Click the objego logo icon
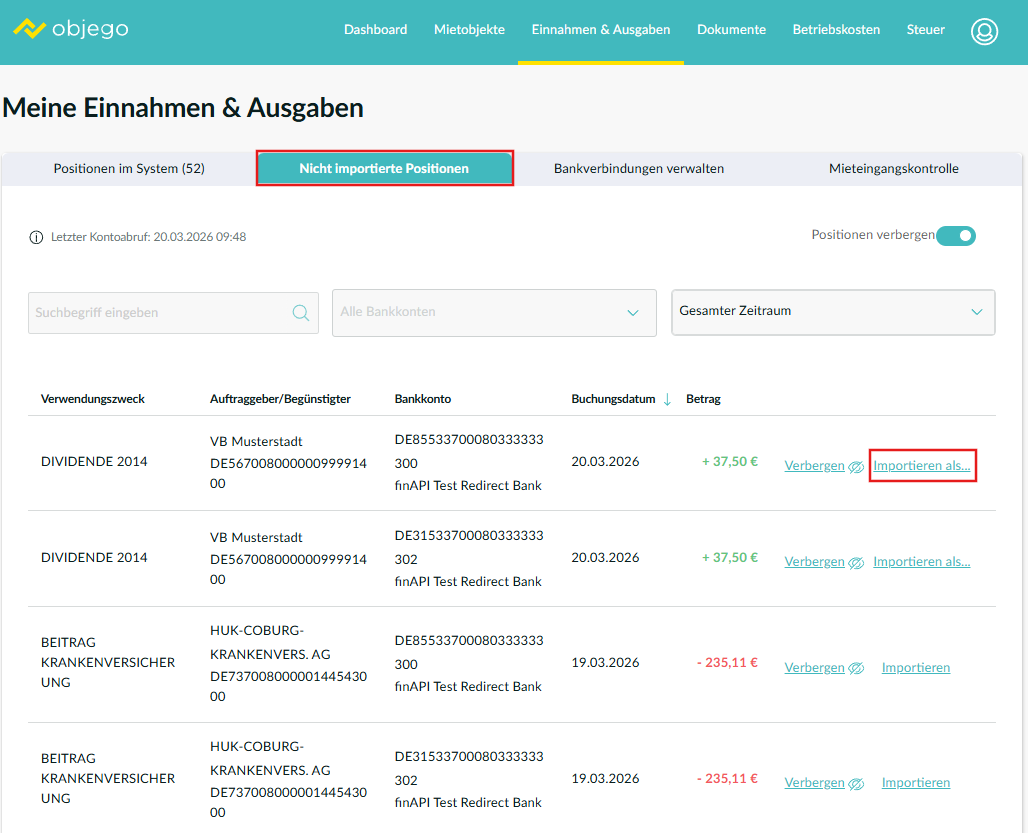The image size is (1028, 833). tap(30, 29)
